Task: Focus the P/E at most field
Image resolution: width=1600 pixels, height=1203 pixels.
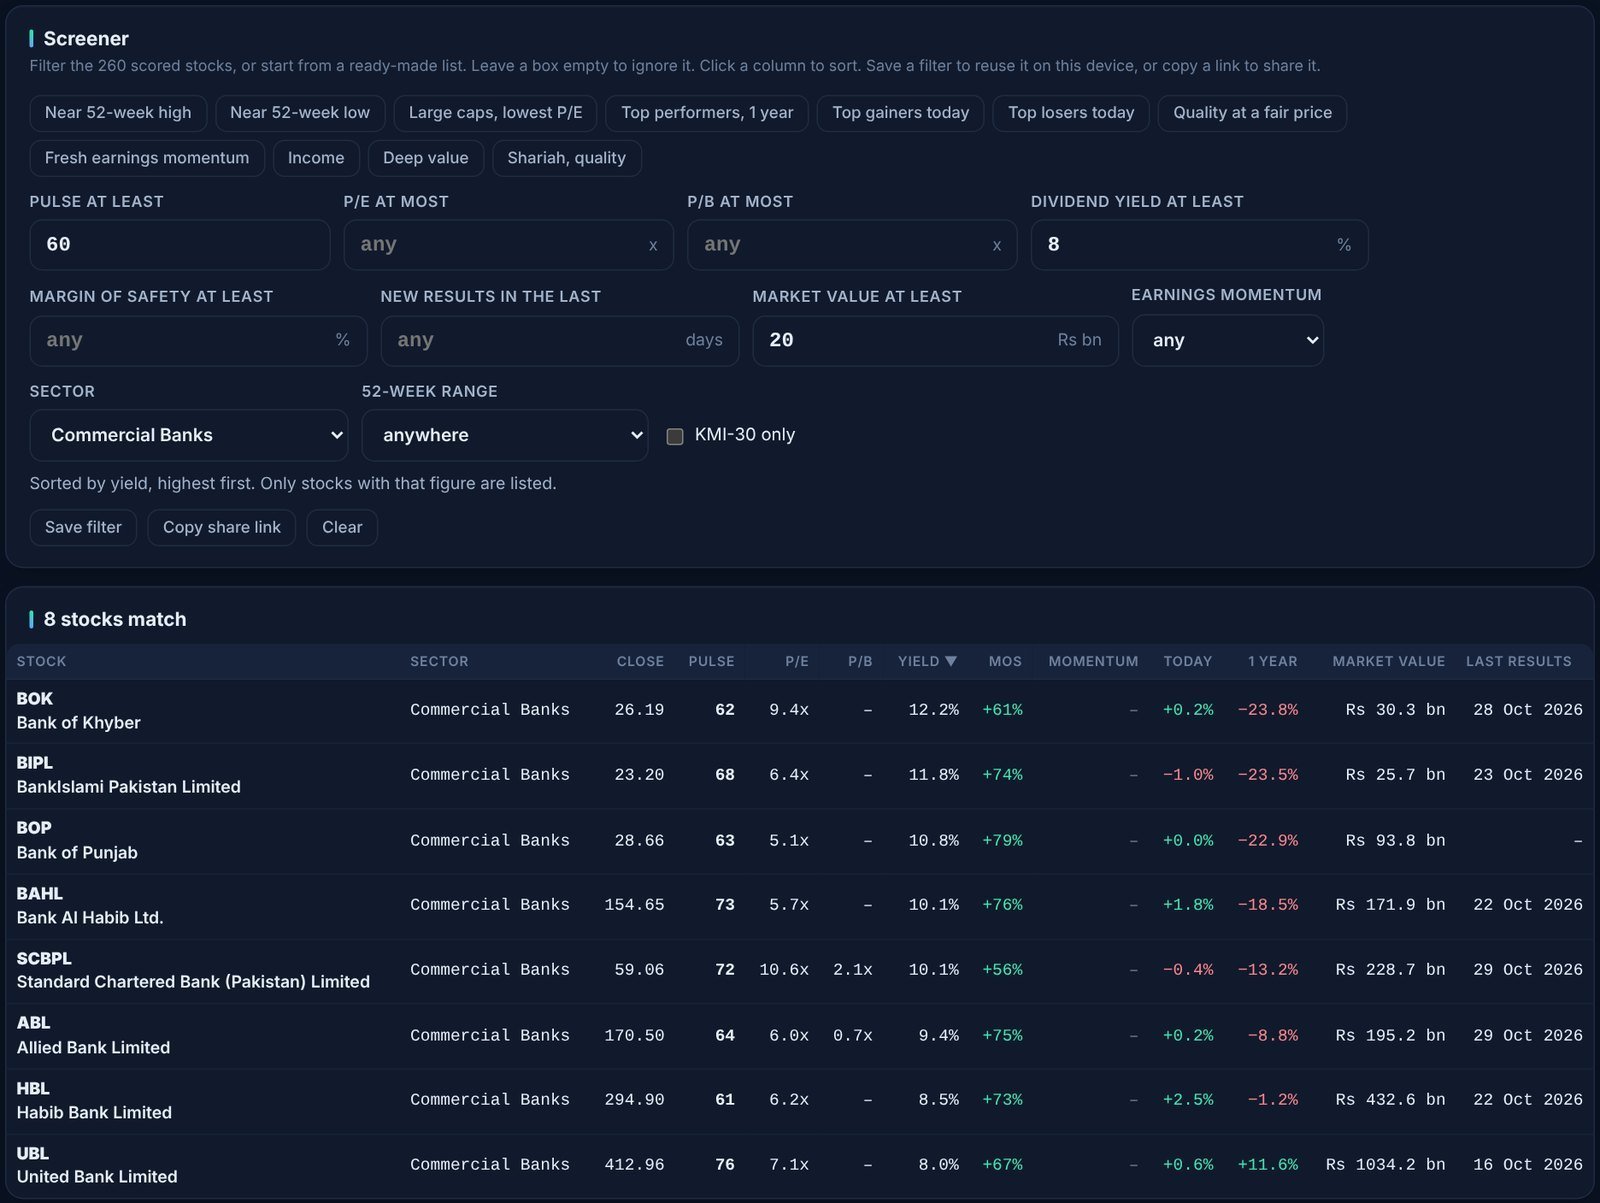Action: click(x=508, y=245)
